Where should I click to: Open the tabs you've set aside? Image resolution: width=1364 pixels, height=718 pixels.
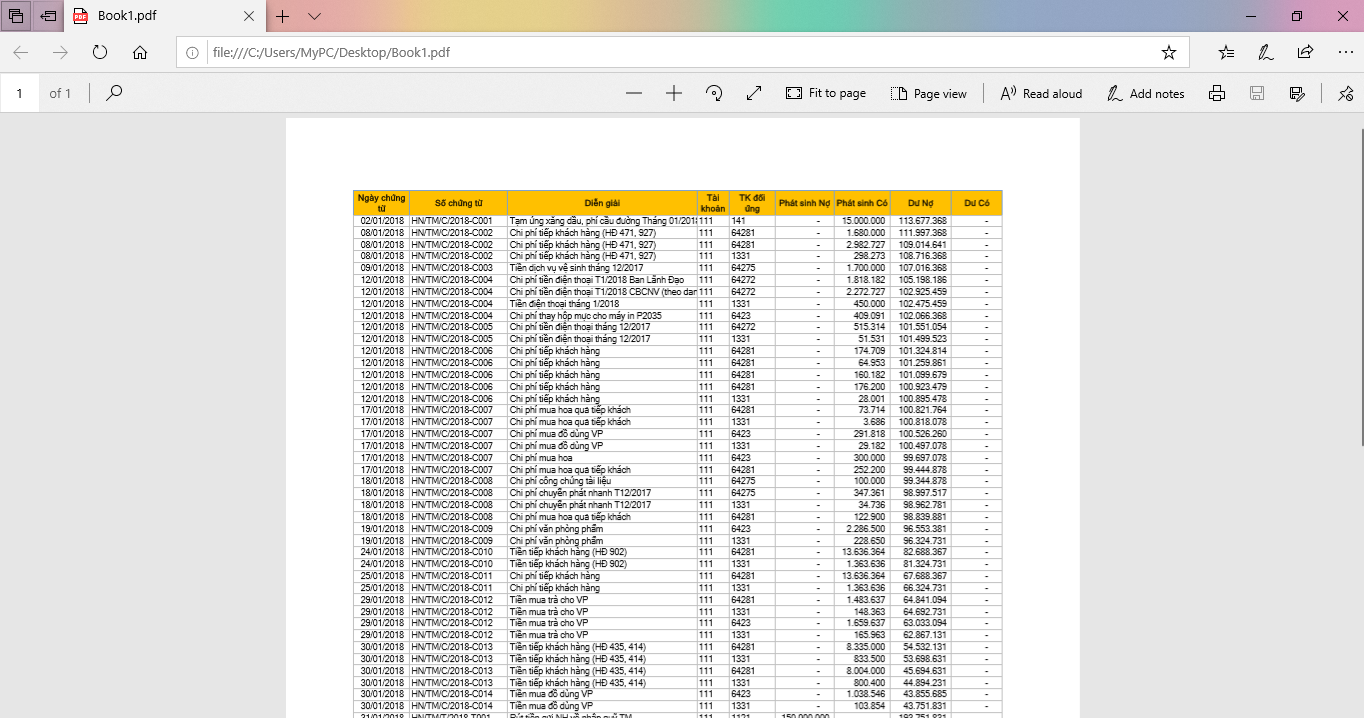tap(16, 16)
